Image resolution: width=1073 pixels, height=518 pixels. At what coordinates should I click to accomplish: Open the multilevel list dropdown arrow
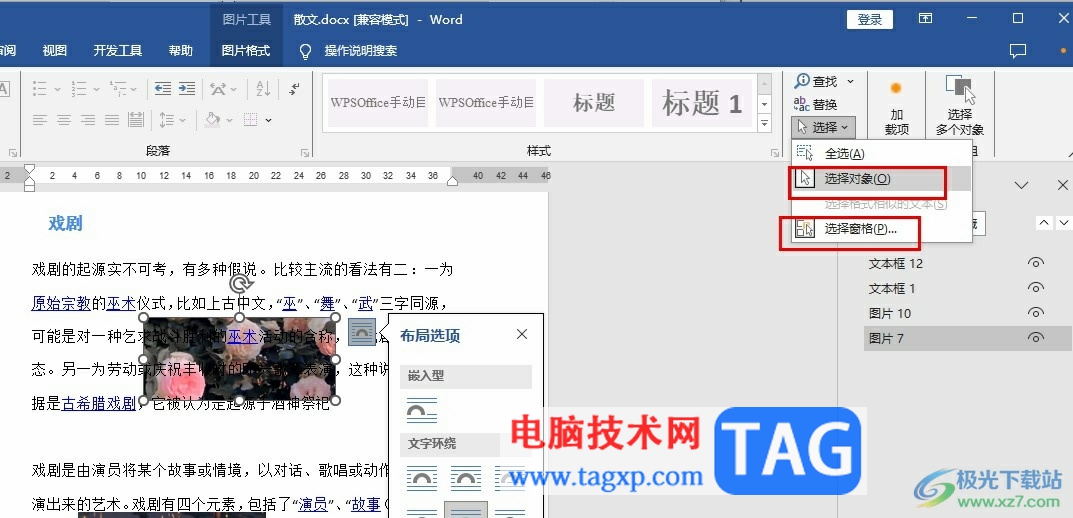133,89
